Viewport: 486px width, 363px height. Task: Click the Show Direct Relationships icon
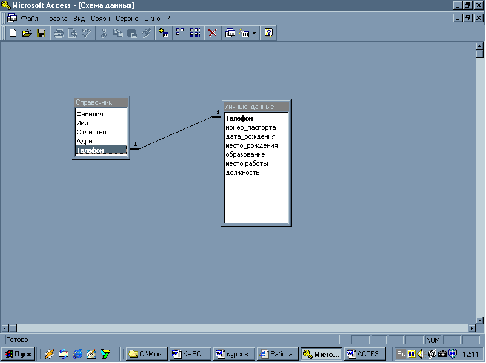(180, 33)
